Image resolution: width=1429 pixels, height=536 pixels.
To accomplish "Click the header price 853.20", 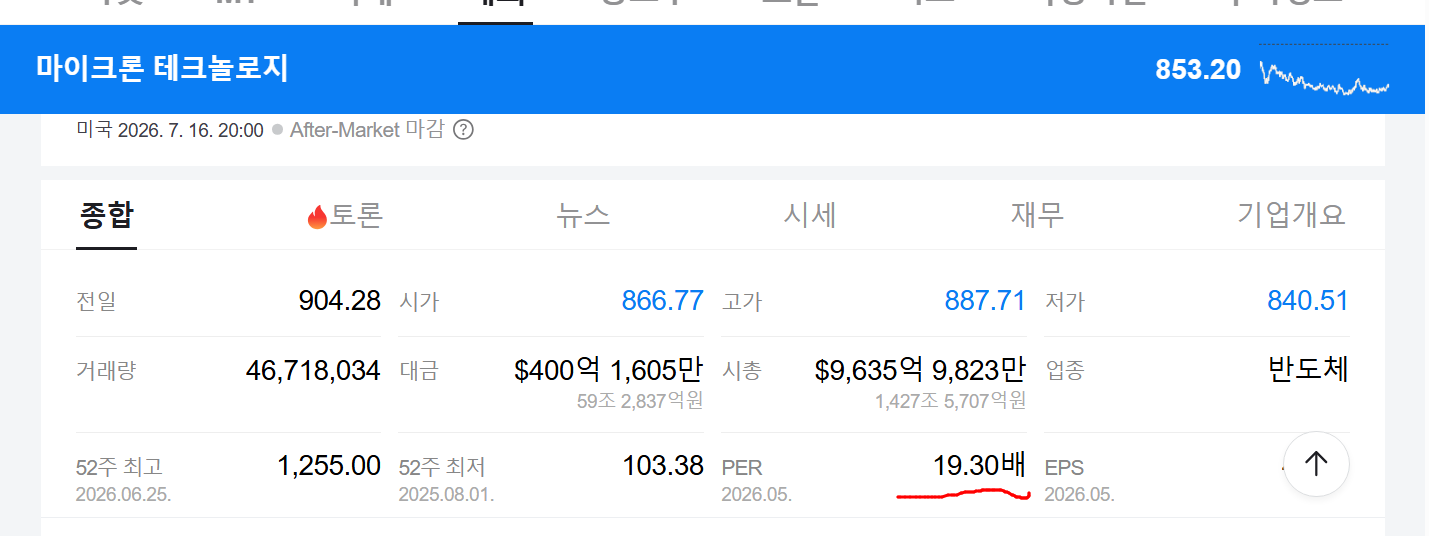I will click(1198, 70).
